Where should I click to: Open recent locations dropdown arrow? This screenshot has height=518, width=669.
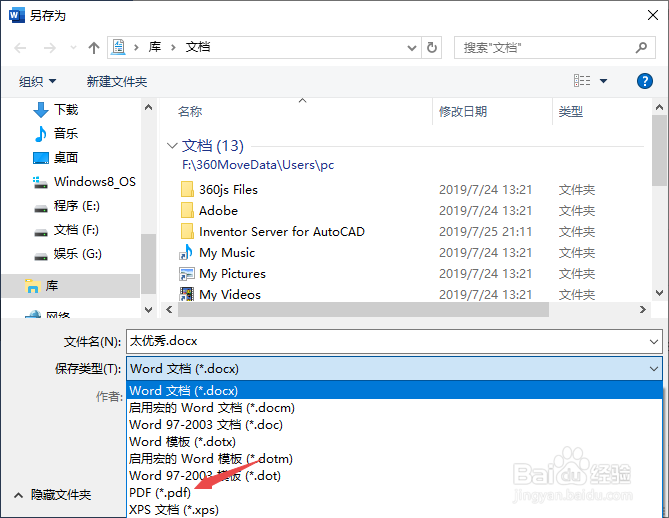pyautogui.click(x=73, y=48)
